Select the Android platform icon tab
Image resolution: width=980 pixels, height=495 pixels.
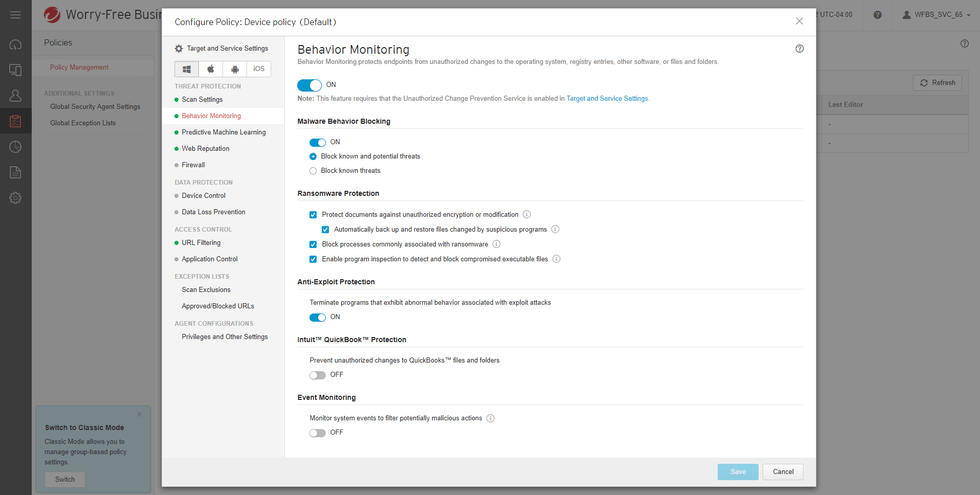click(235, 69)
